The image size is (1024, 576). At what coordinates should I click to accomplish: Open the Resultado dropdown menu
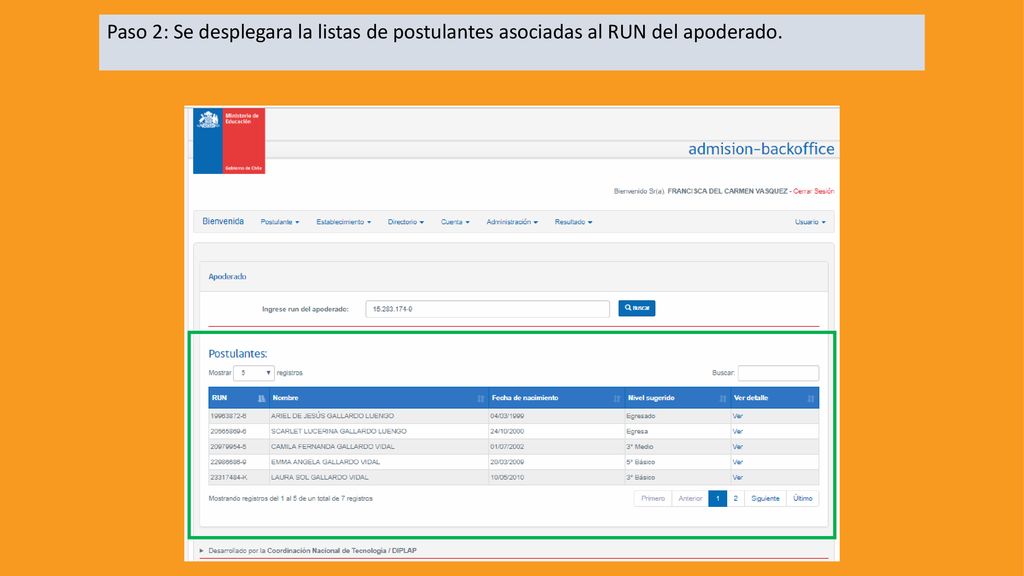click(x=573, y=222)
